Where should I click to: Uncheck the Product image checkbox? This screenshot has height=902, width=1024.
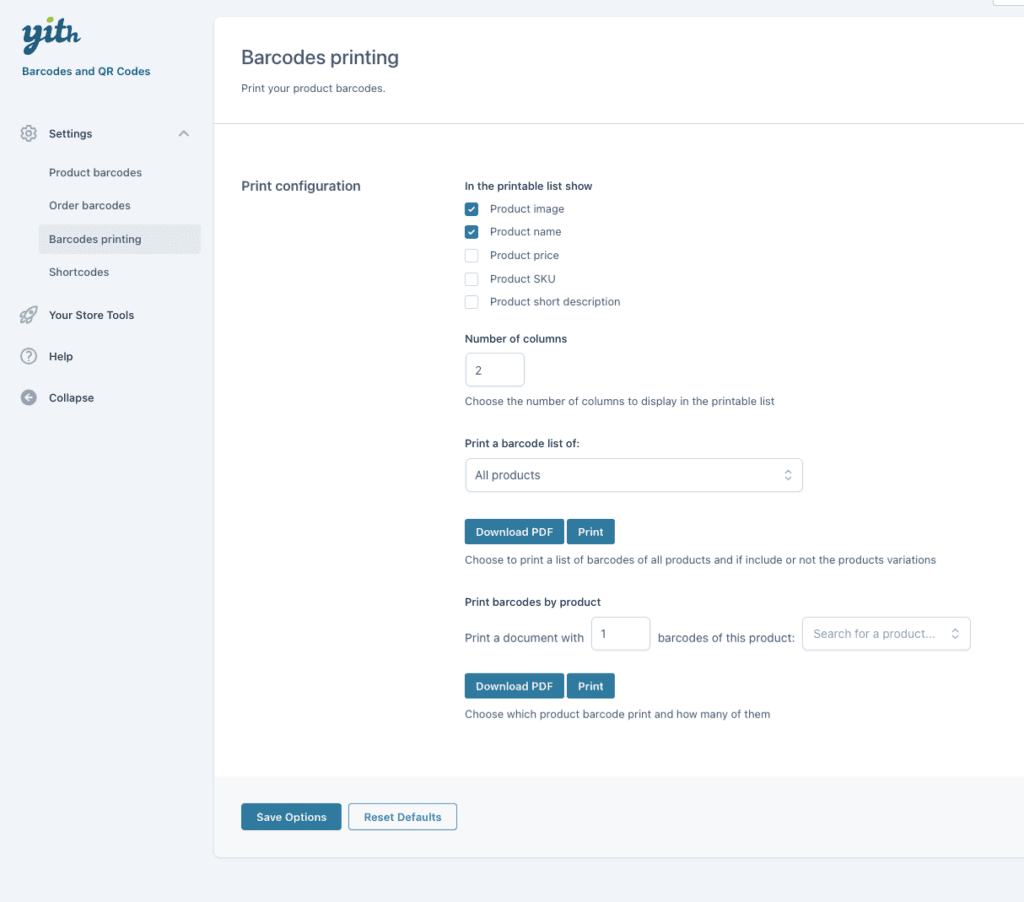pos(472,209)
